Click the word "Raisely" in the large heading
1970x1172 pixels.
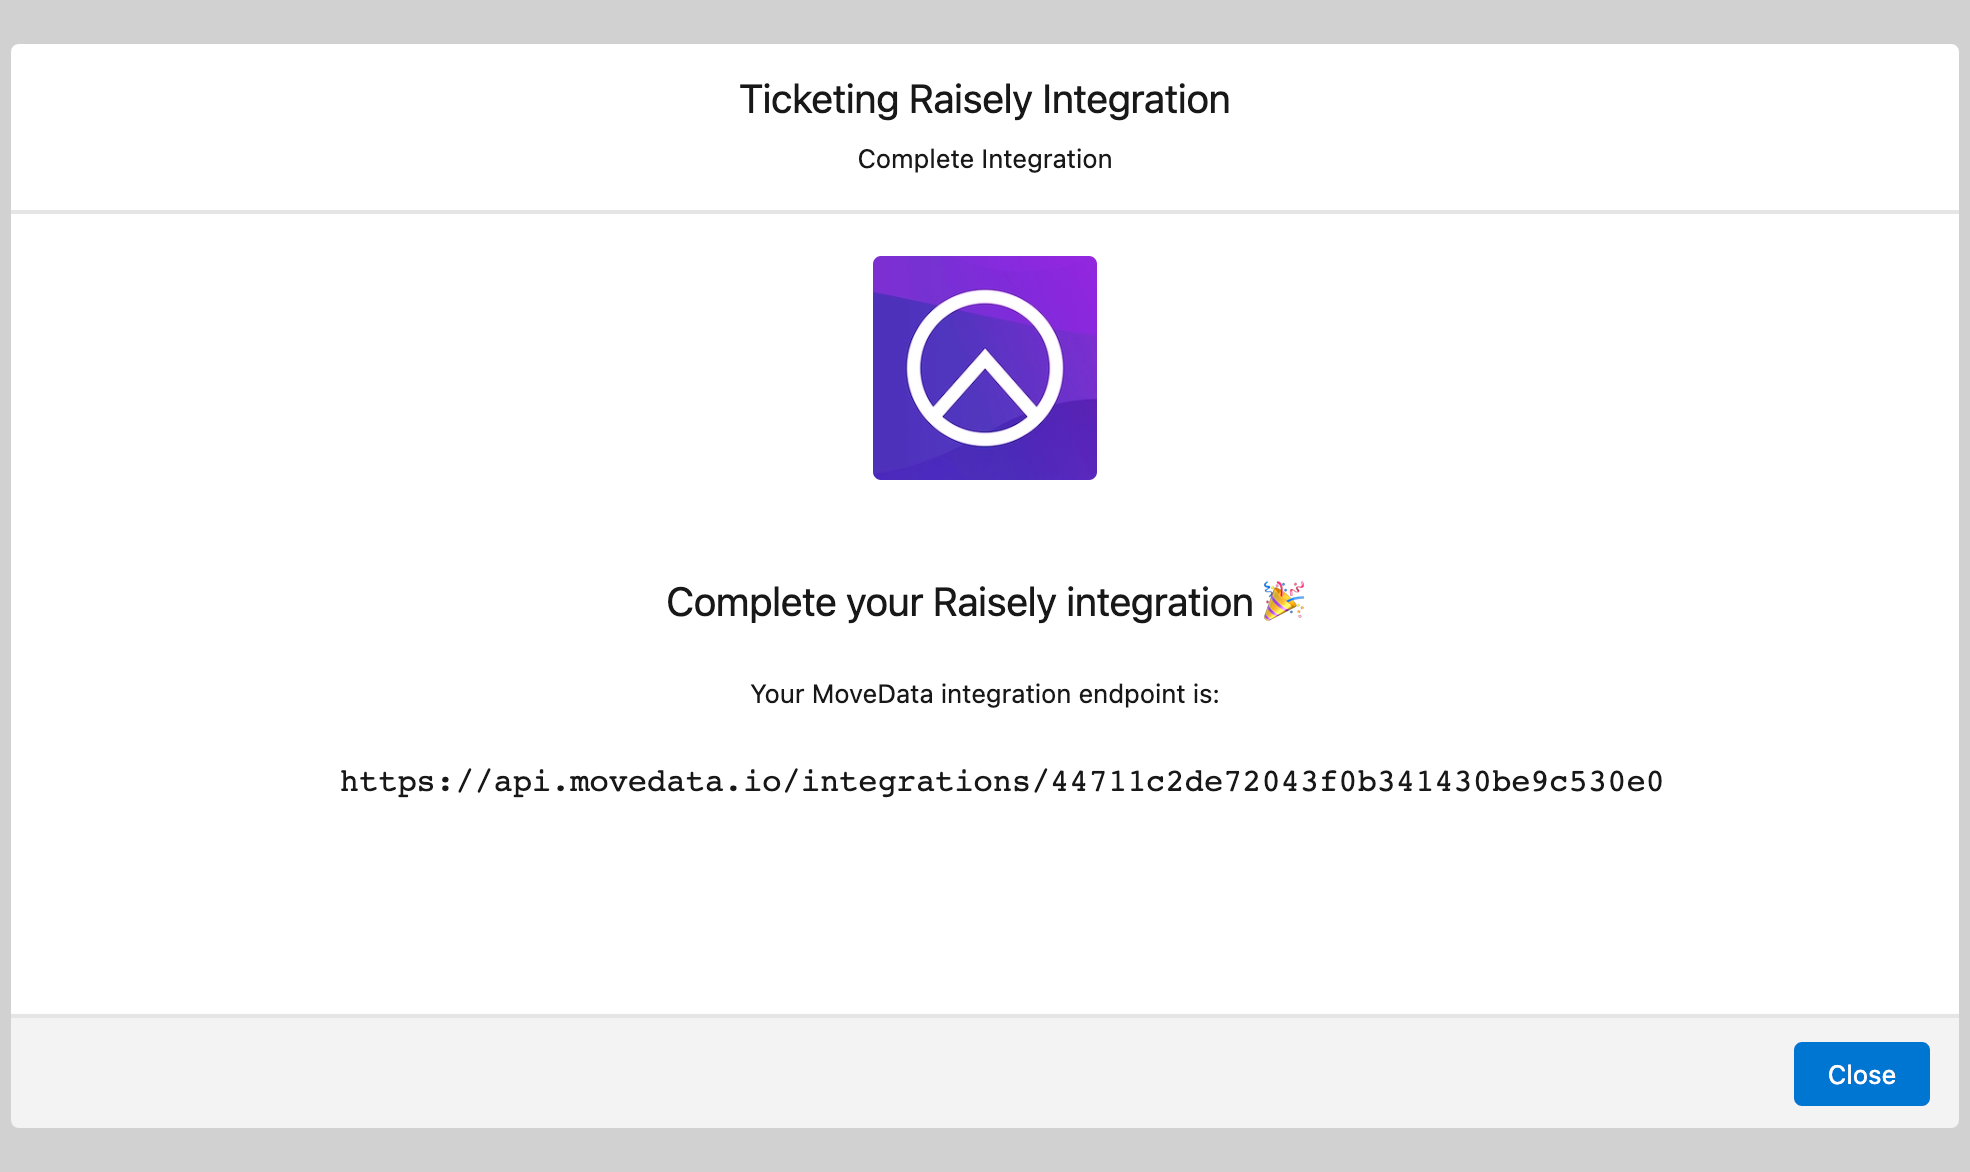pos(994,602)
